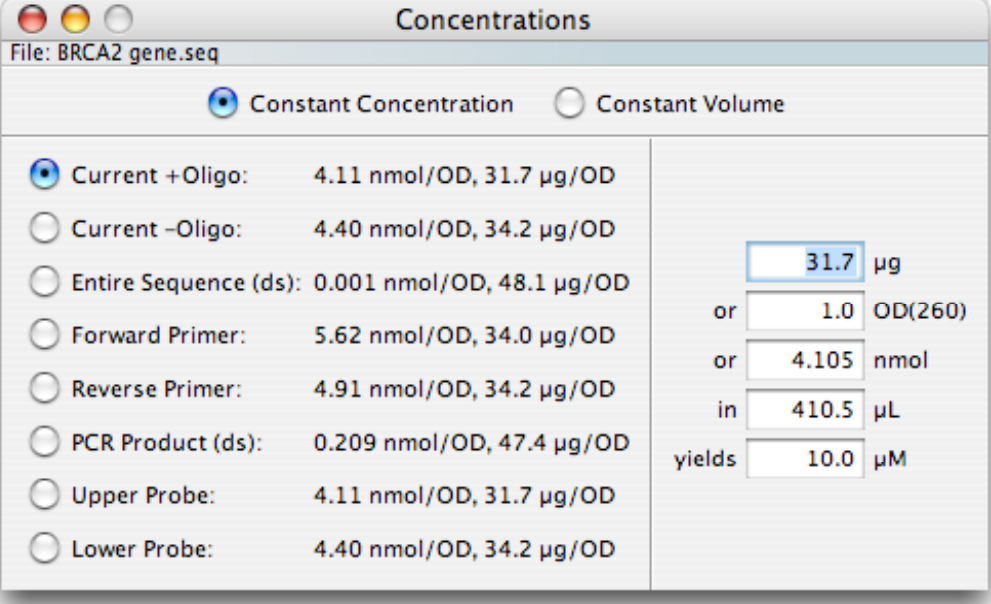Select the Forward Primer option
991x604 pixels.
pyautogui.click(x=45, y=335)
